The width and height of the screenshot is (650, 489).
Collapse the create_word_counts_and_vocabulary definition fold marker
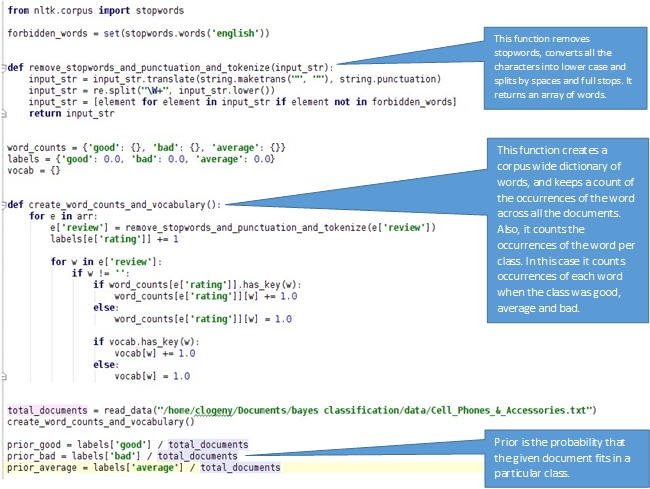tap(4, 204)
